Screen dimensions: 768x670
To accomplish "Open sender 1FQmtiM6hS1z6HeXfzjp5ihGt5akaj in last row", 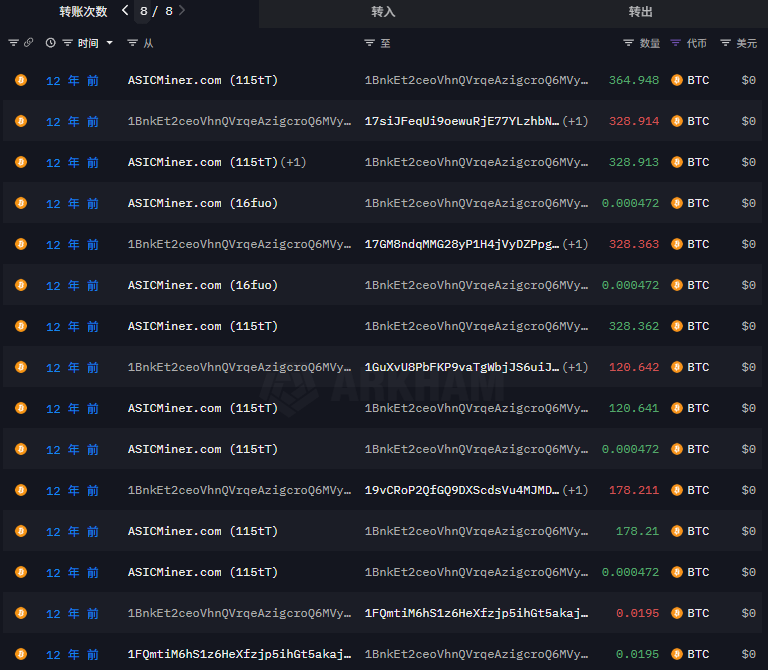I will tap(240, 654).
